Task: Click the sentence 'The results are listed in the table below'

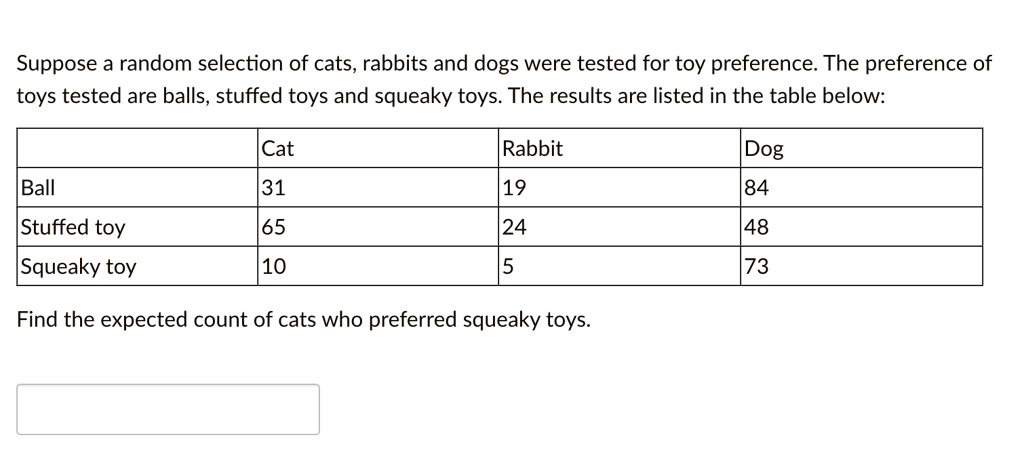Action: click(x=696, y=96)
